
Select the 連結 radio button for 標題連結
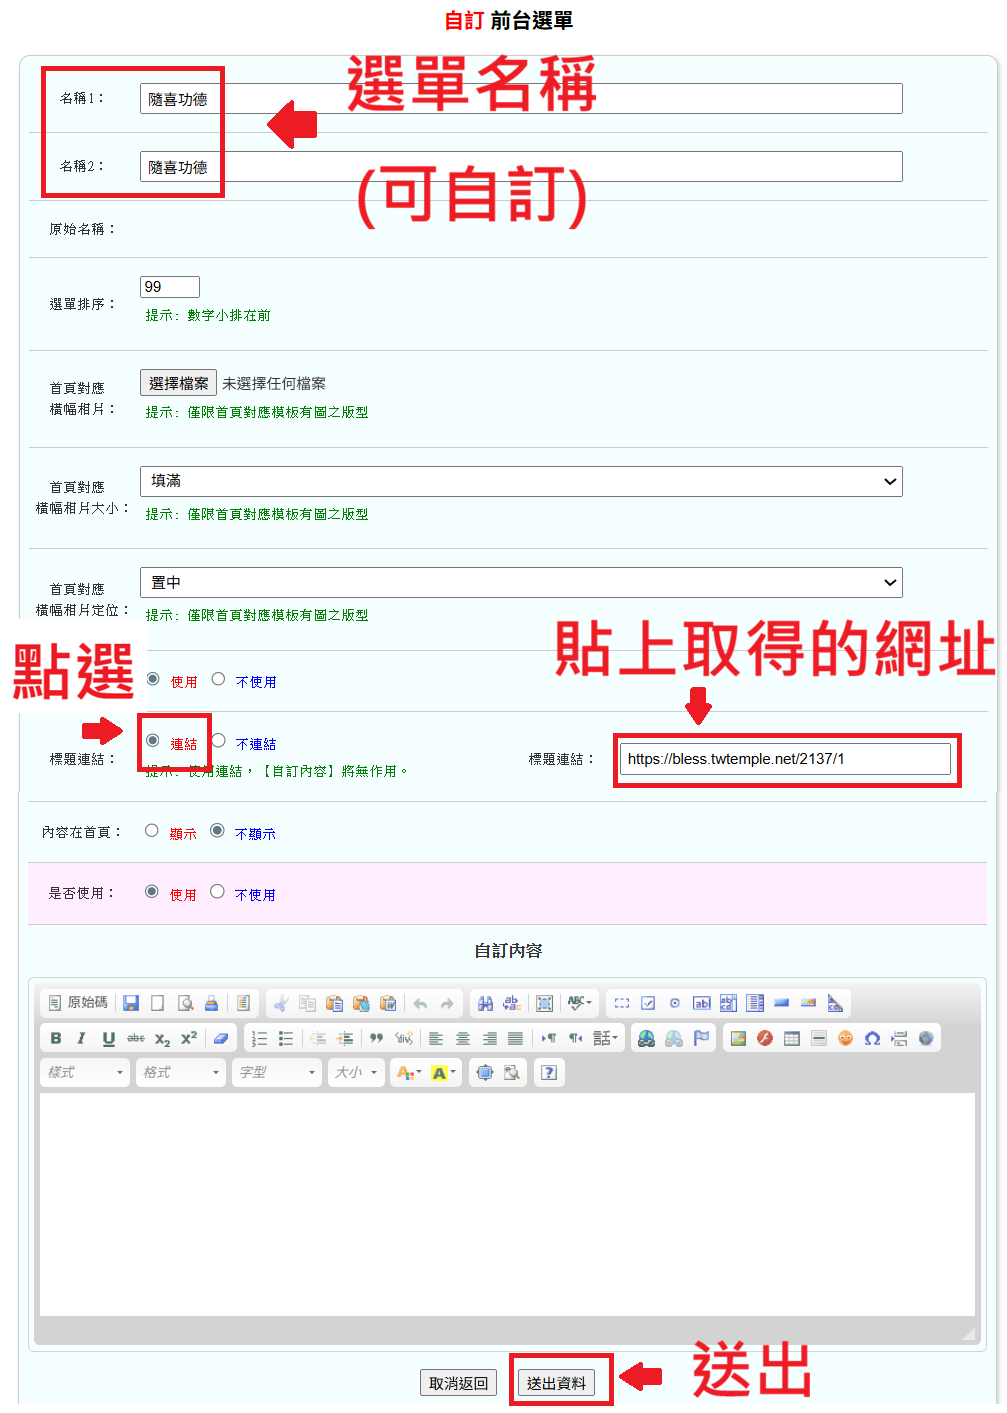[x=153, y=741]
